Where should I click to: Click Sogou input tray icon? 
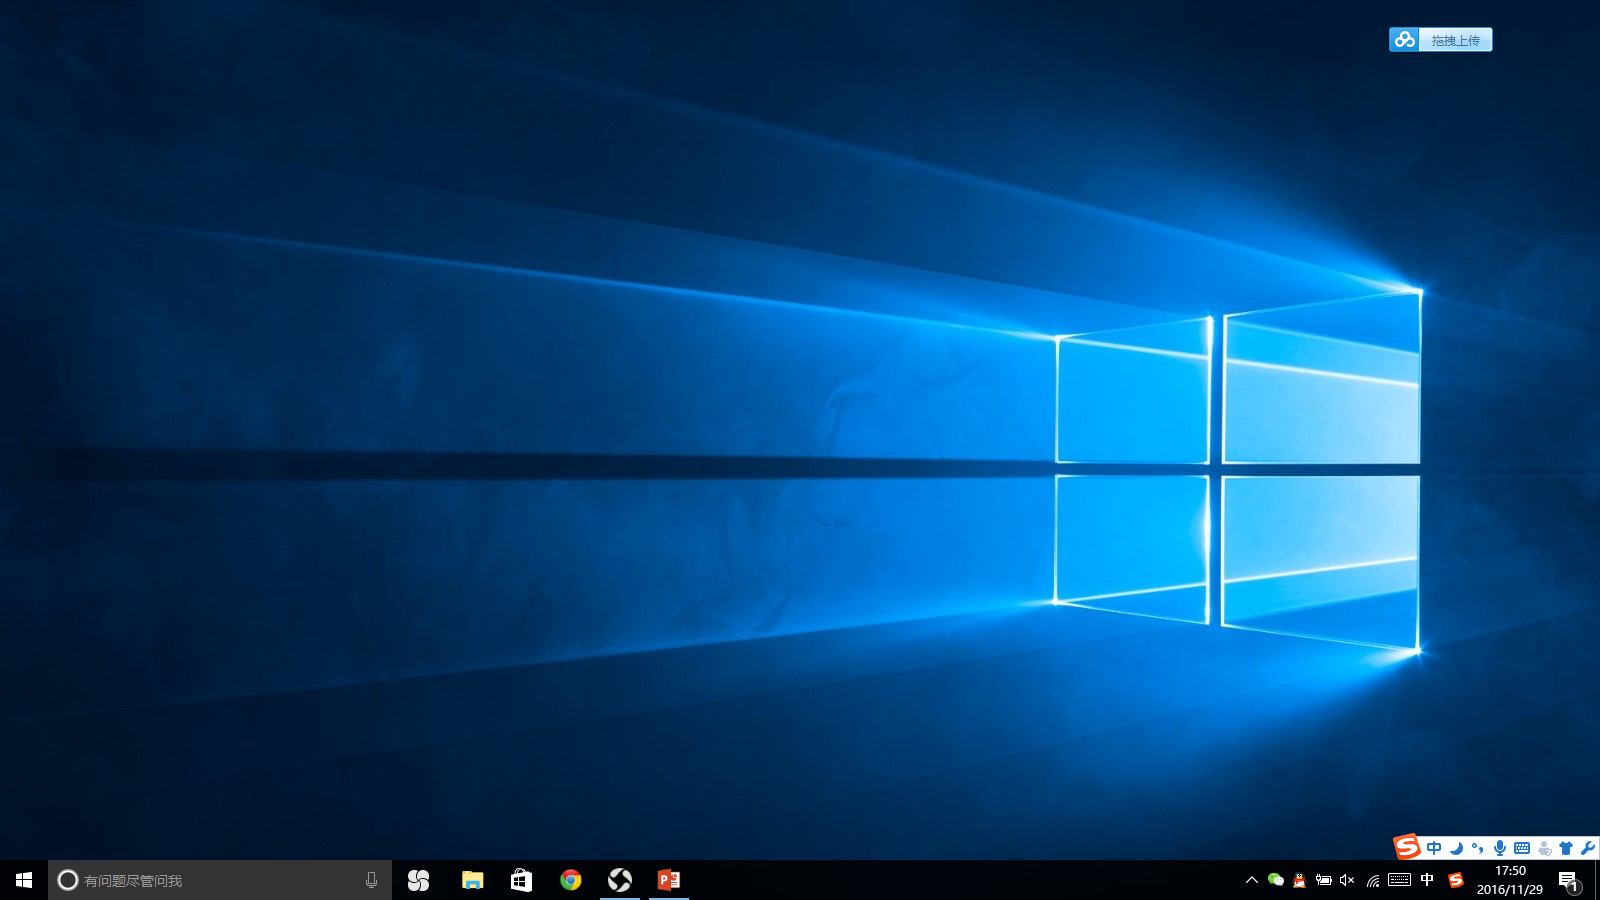pyautogui.click(x=1456, y=880)
